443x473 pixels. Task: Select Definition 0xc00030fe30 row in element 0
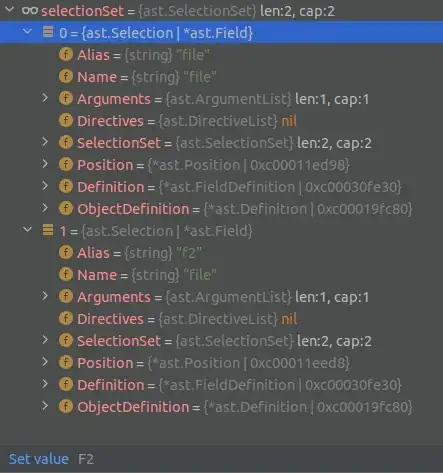point(221,186)
